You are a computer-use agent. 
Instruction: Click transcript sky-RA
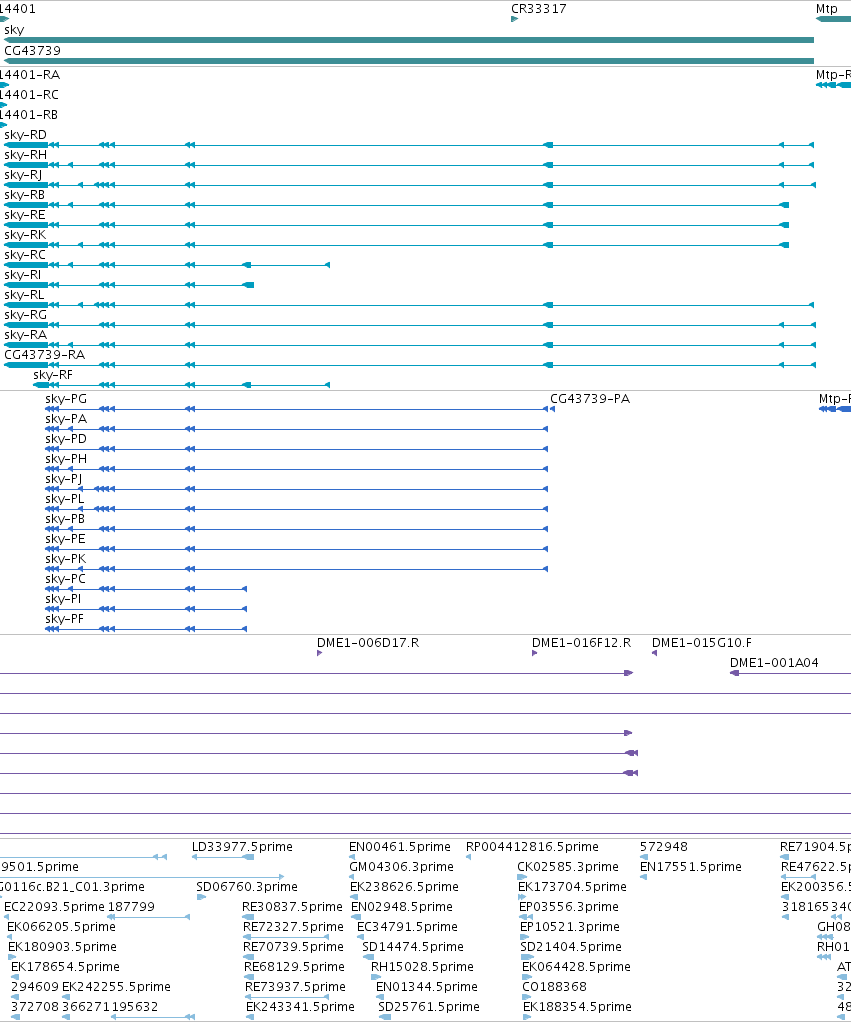(25, 335)
